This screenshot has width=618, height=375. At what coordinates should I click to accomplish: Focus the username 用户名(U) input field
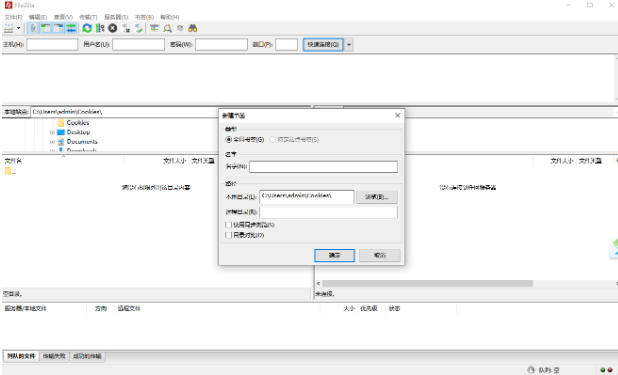point(138,45)
